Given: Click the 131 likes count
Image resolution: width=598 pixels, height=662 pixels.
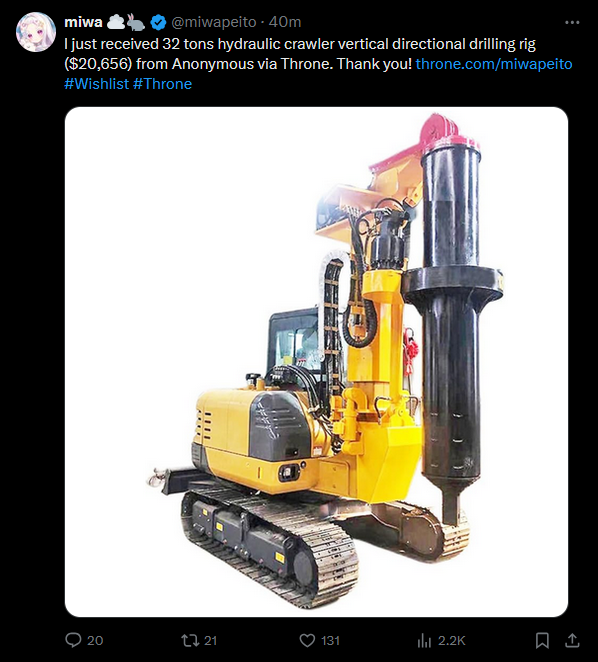Looking at the screenshot, I should tap(330, 640).
